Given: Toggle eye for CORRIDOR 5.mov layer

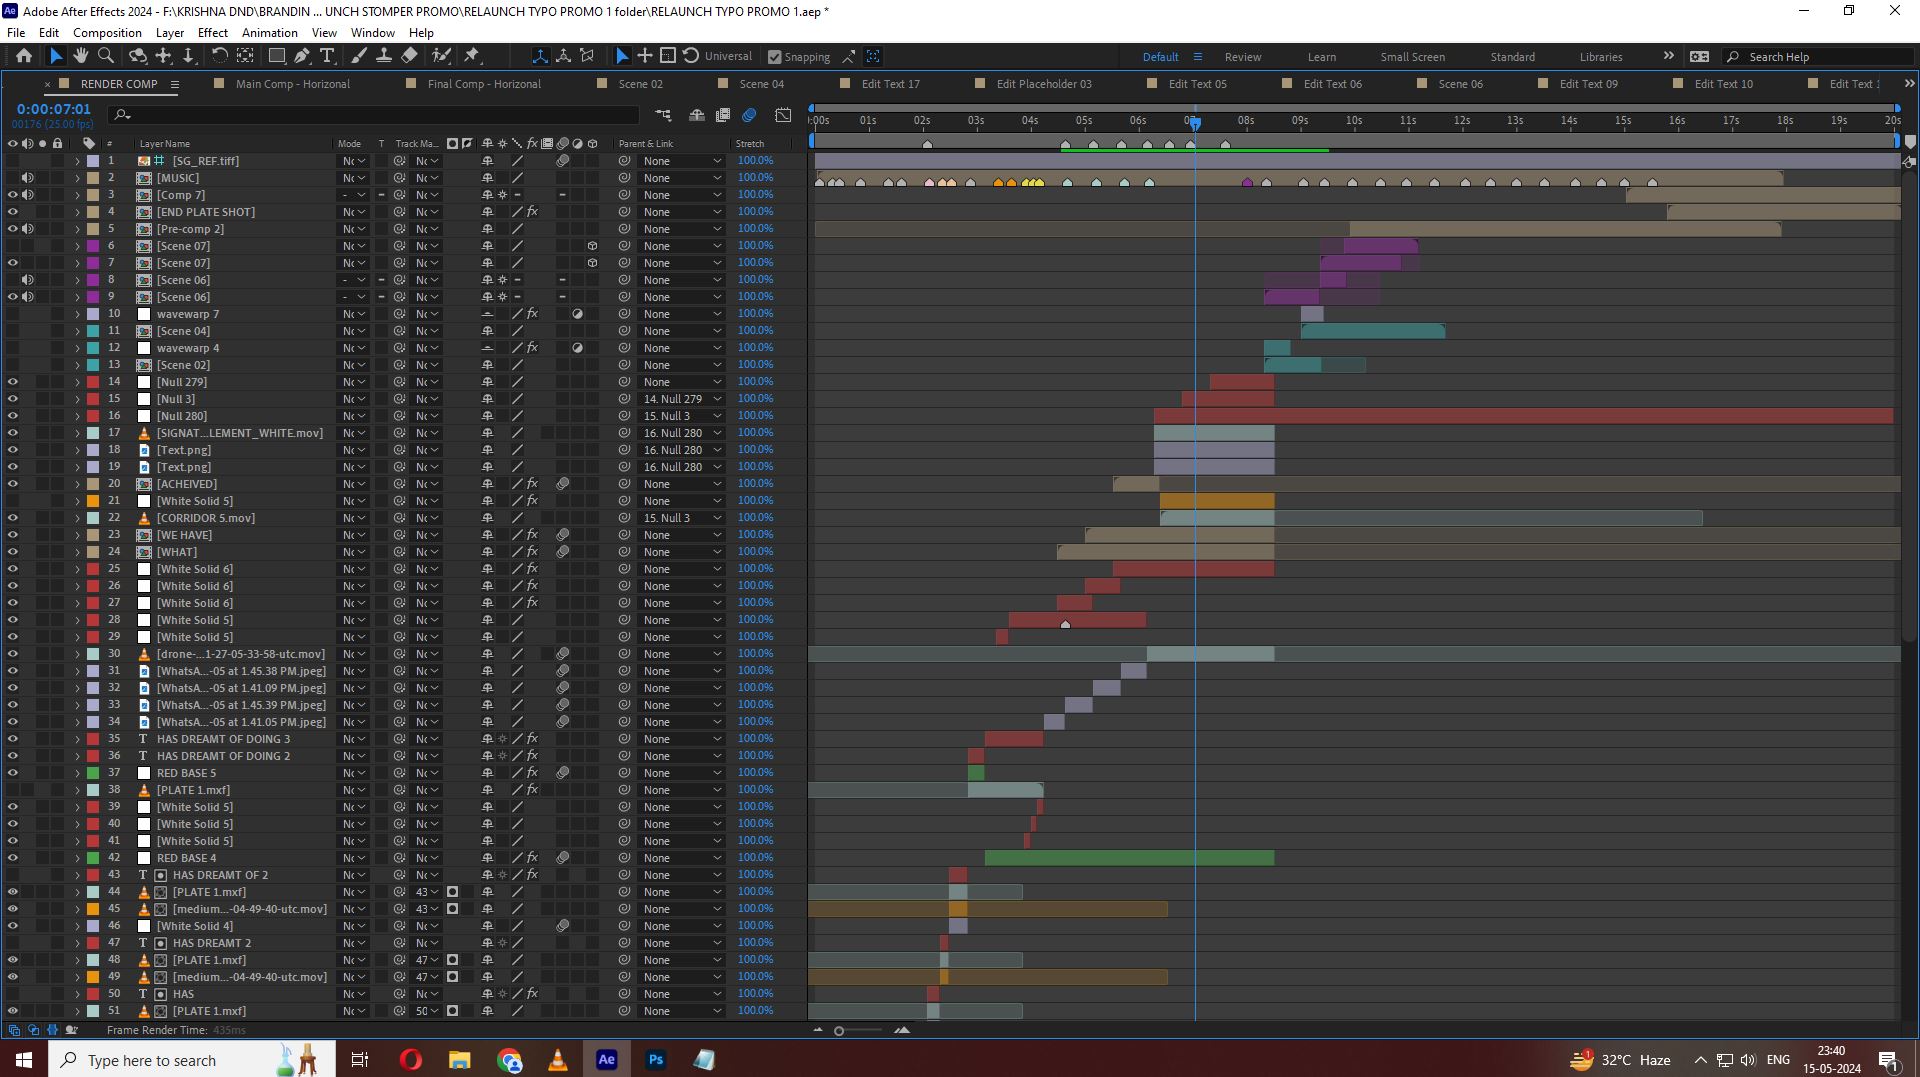Looking at the screenshot, I should [x=13, y=518].
